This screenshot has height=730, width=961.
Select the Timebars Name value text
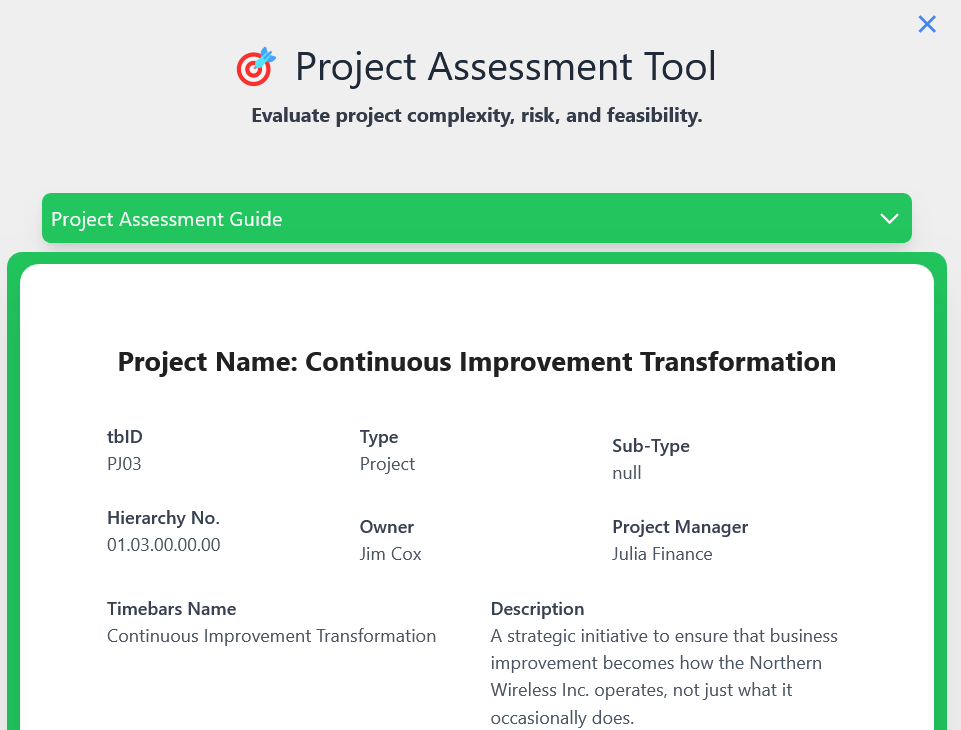271,636
